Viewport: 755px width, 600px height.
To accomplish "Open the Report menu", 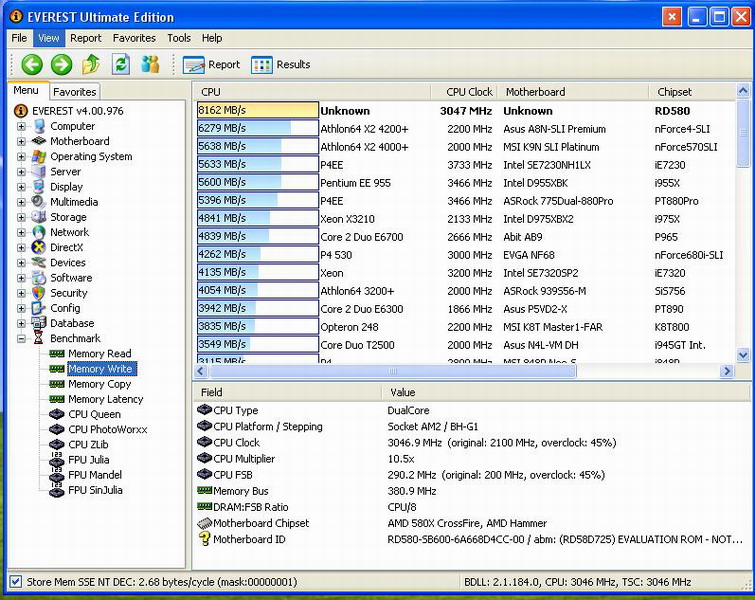I will [86, 38].
